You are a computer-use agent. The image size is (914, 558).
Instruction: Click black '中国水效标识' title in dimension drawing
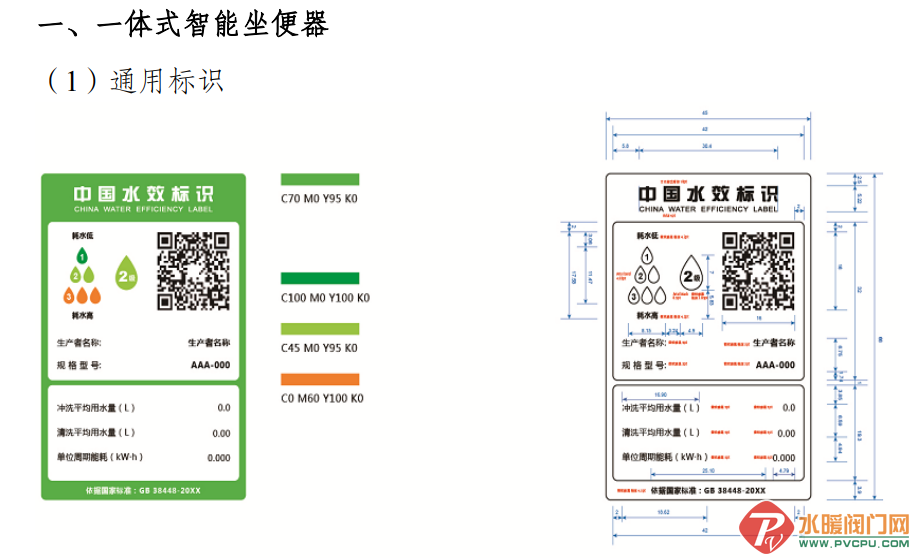point(708,194)
